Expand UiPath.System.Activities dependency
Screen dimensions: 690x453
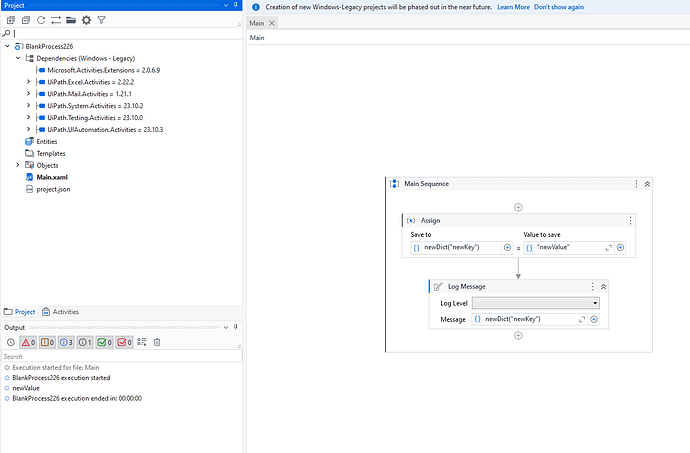pos(29,105)
